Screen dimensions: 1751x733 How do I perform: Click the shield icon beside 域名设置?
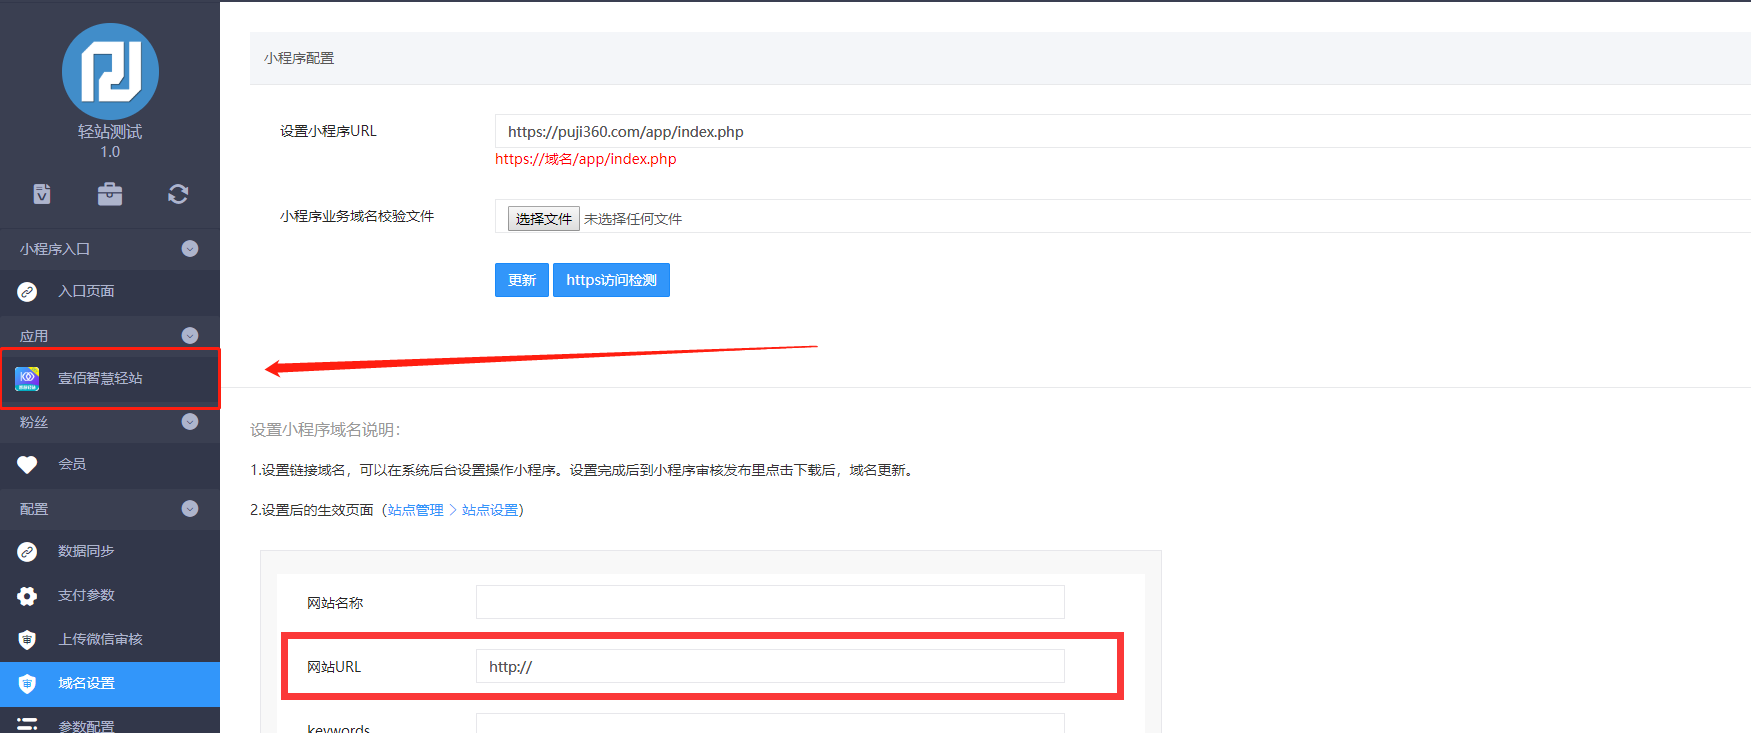click(x=27, y=684)
